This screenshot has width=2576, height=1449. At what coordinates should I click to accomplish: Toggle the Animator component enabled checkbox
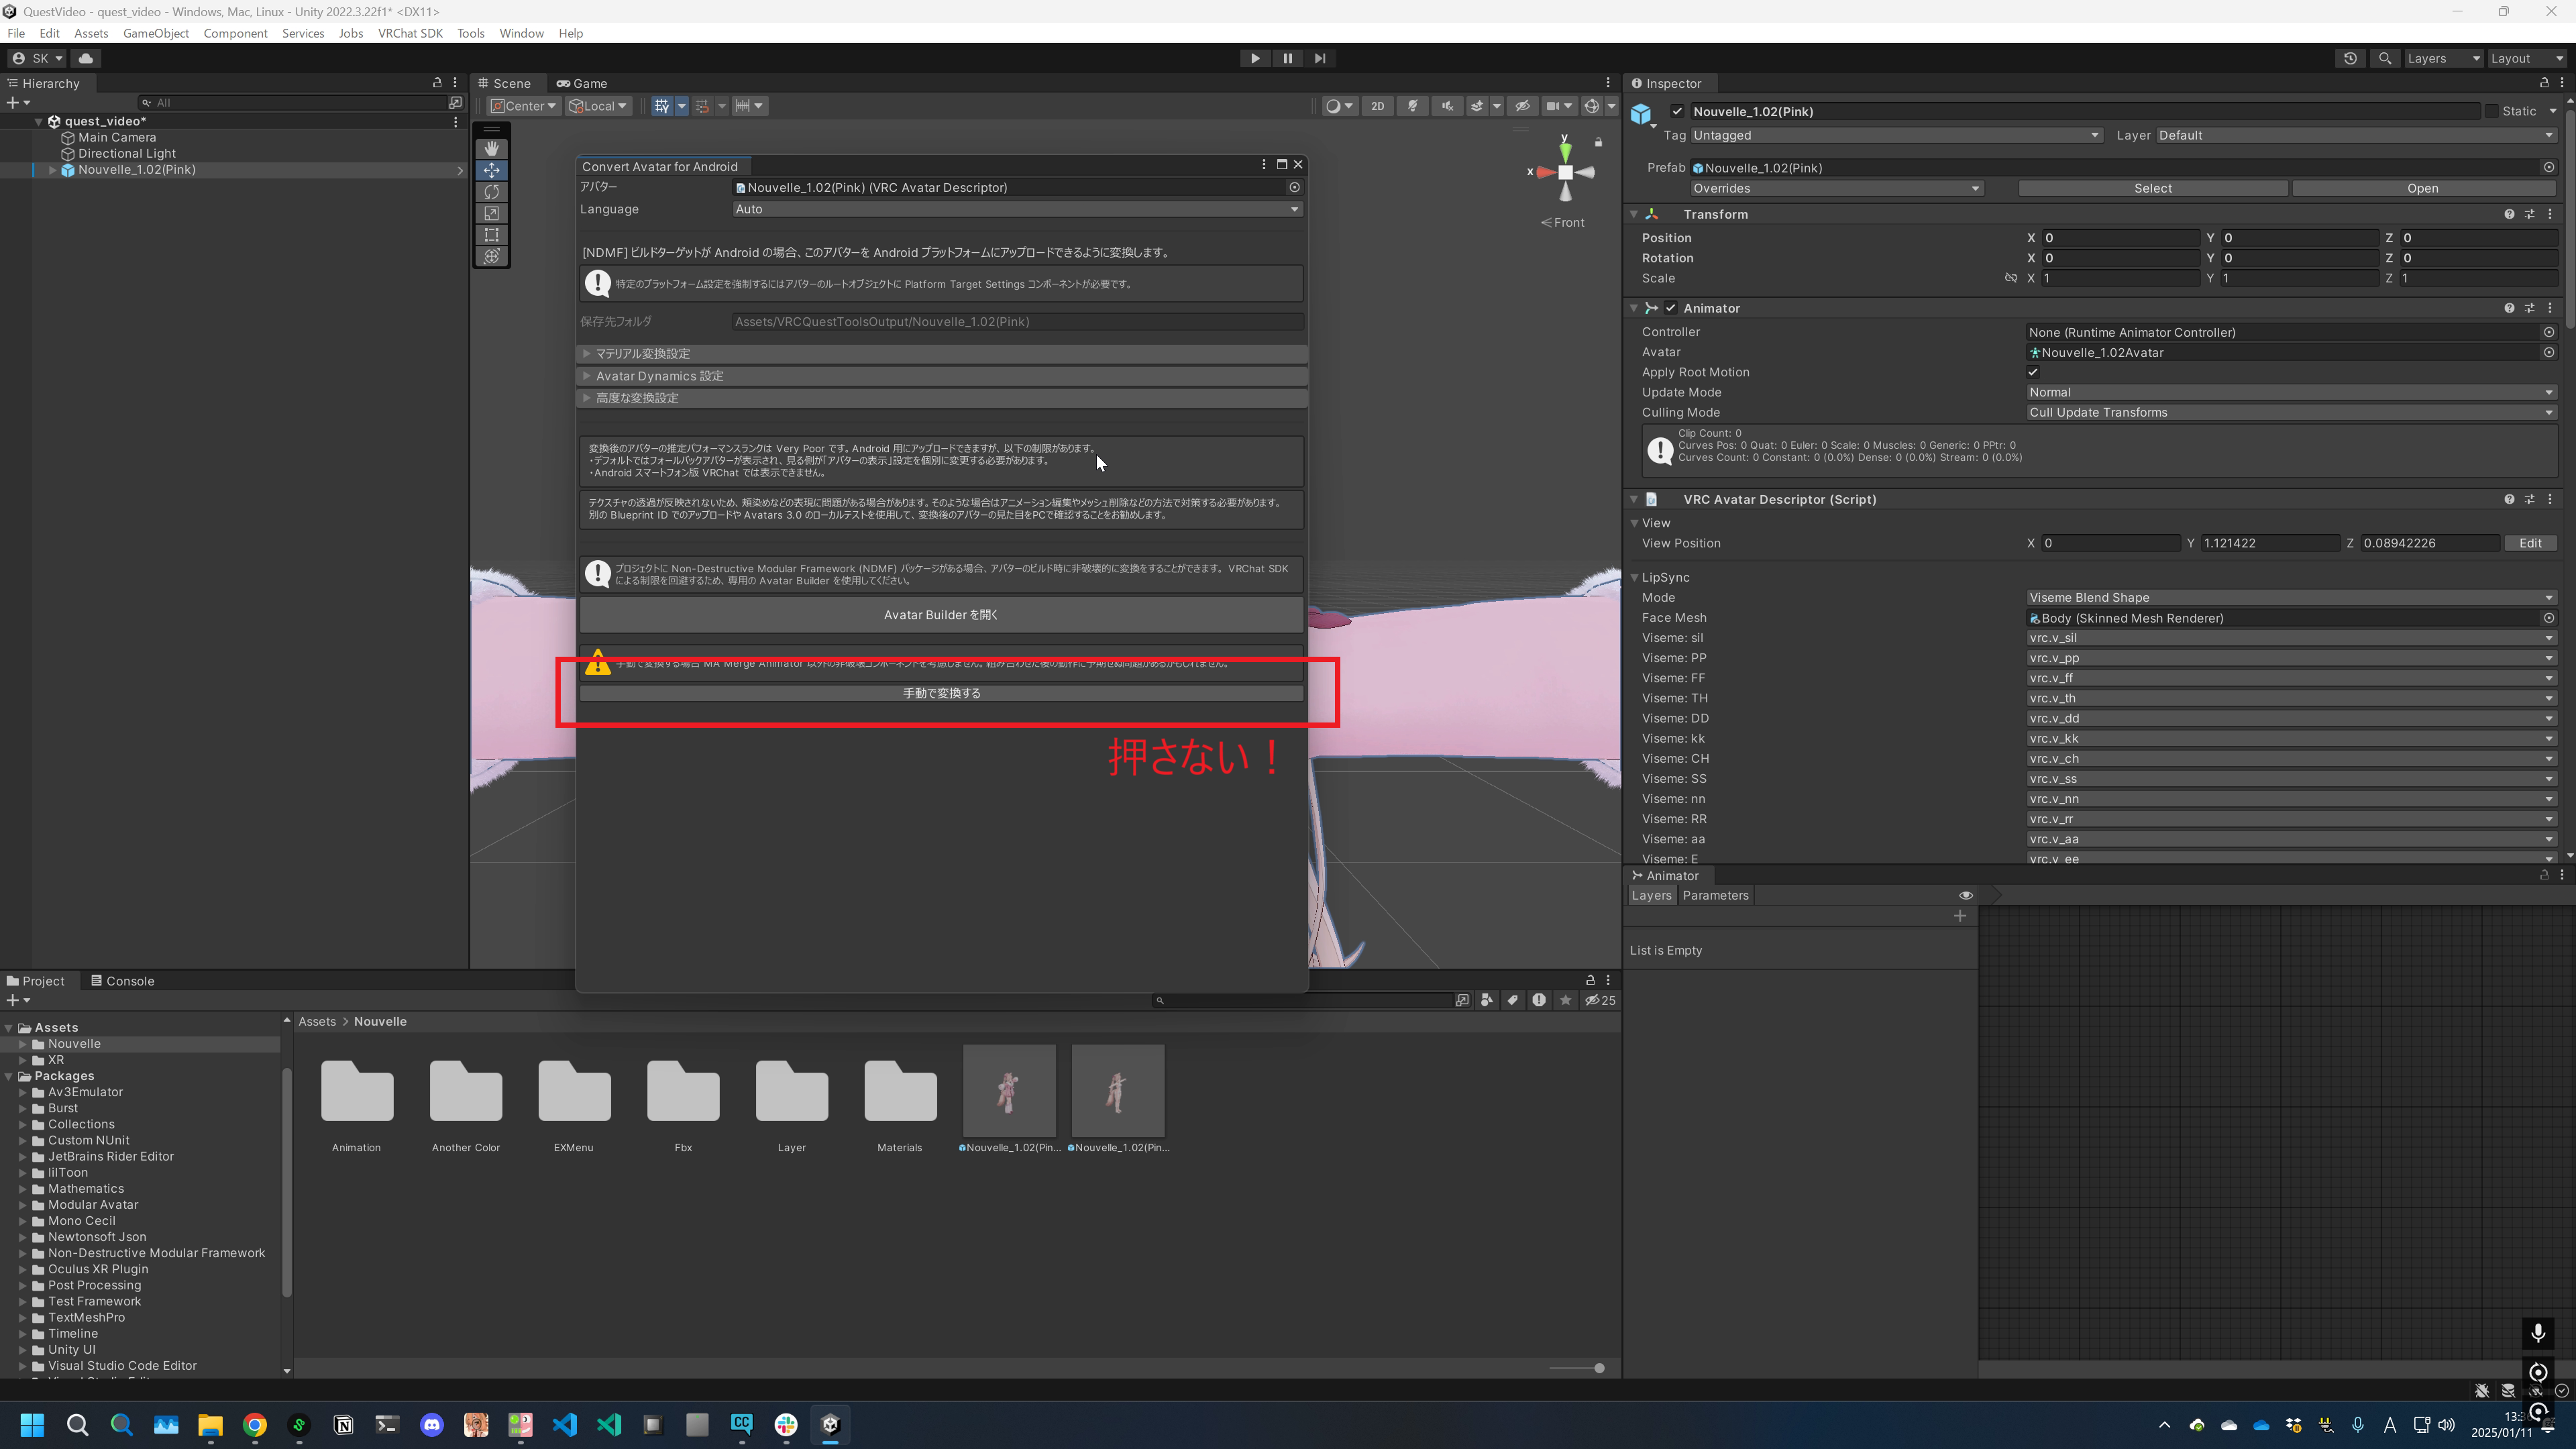tap(1671, 308)
